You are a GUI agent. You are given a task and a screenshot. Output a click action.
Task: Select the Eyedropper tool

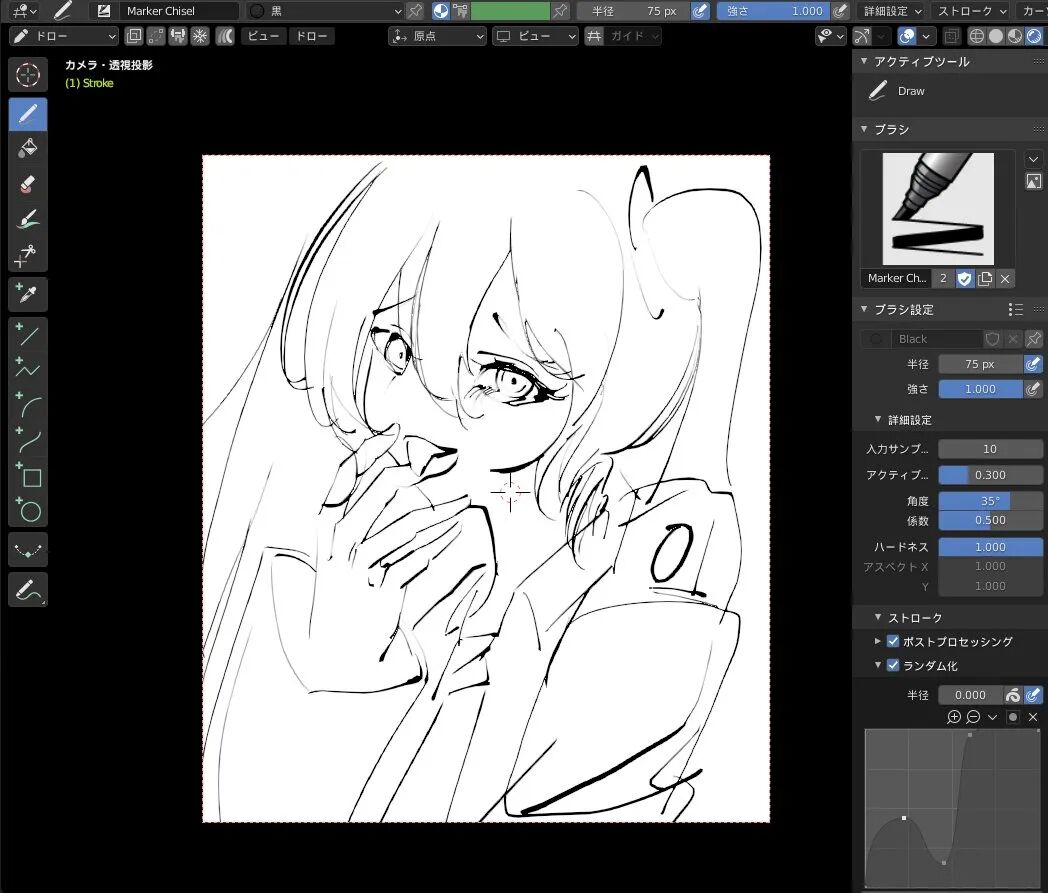27,294
